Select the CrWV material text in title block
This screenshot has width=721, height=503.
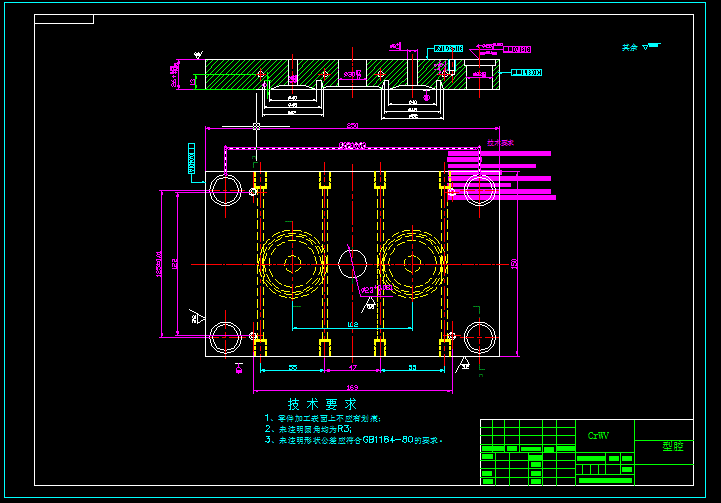tap(598, 435)
